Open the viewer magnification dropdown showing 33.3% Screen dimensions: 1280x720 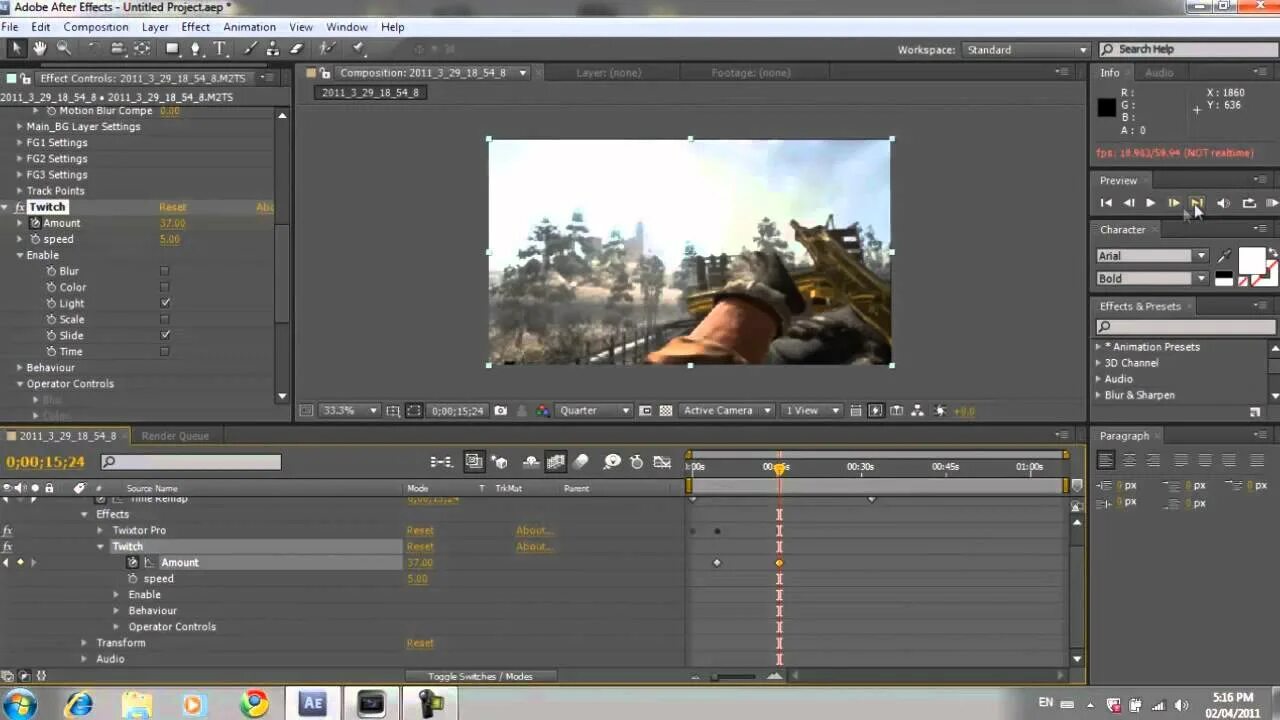351,410
